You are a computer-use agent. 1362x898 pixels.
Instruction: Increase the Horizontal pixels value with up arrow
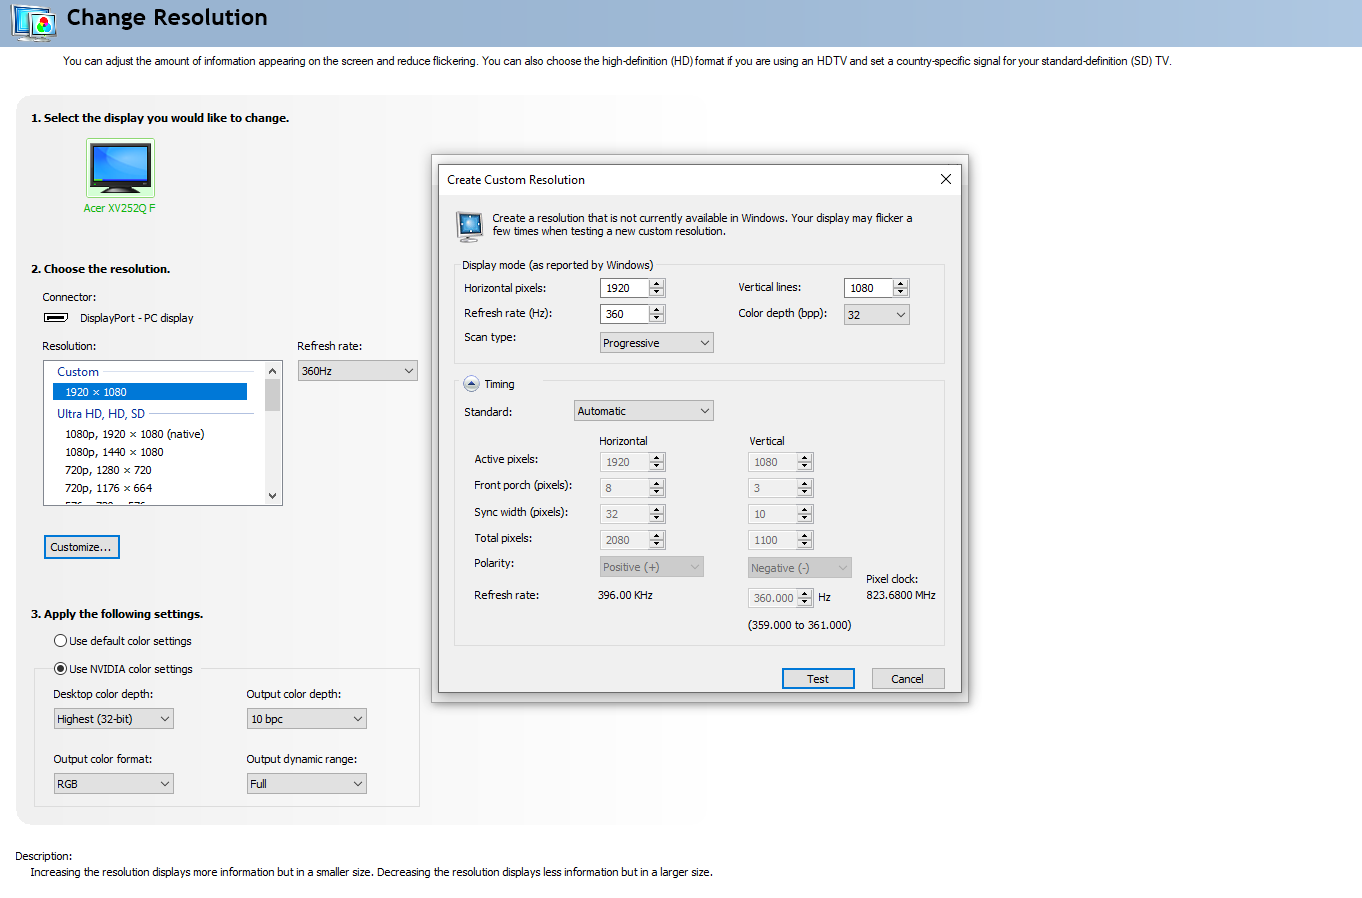[657, 284]
